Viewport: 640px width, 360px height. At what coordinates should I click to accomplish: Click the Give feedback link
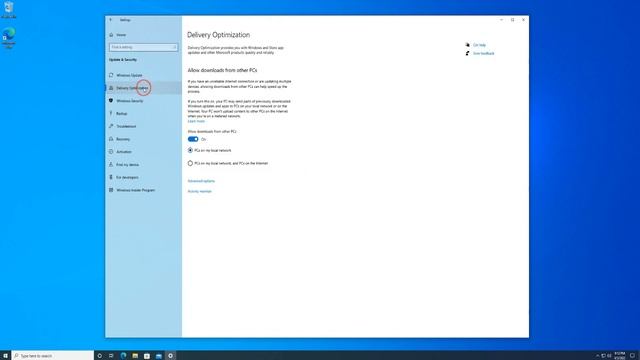point(484,53)
